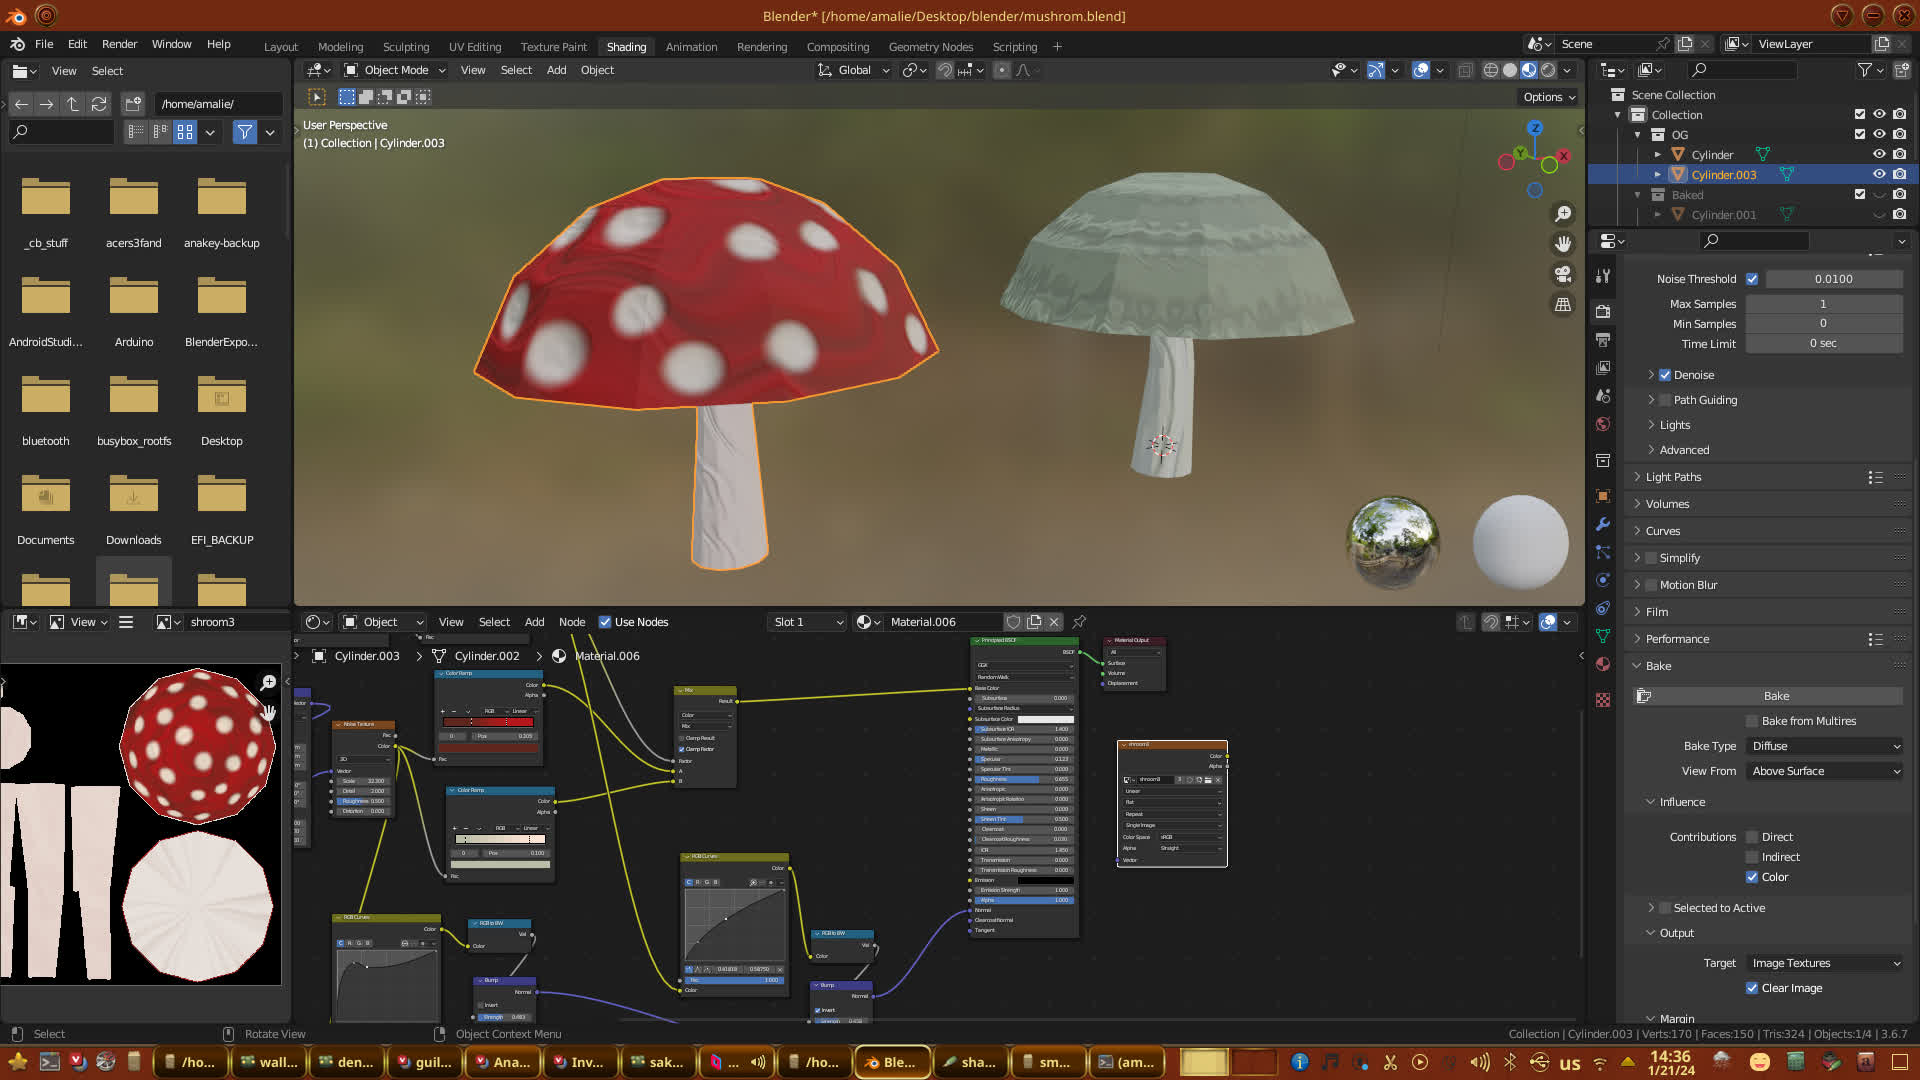Hide Cylinder.003 with the eye icon
This screenshot has height=1080, width=1920.
coord(1879,174)
